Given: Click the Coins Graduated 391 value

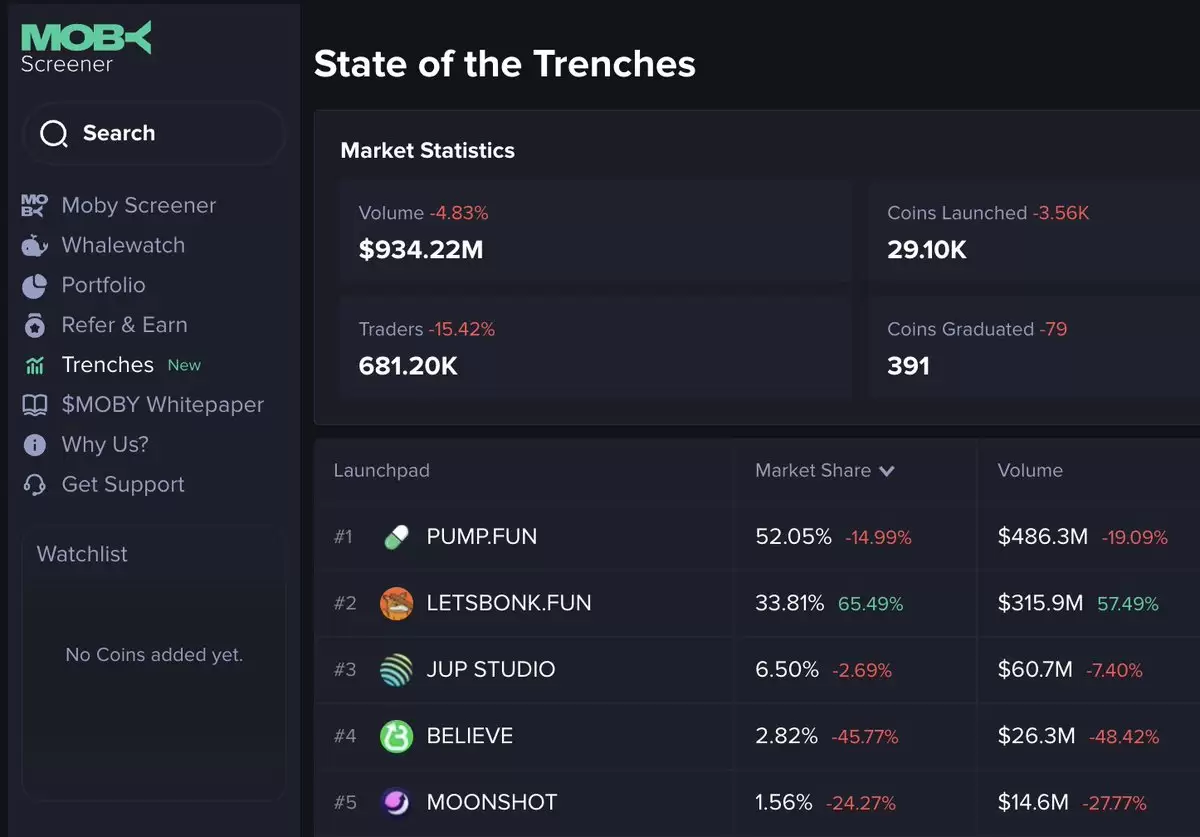Looking at the screenshot, I should point(908,366).
